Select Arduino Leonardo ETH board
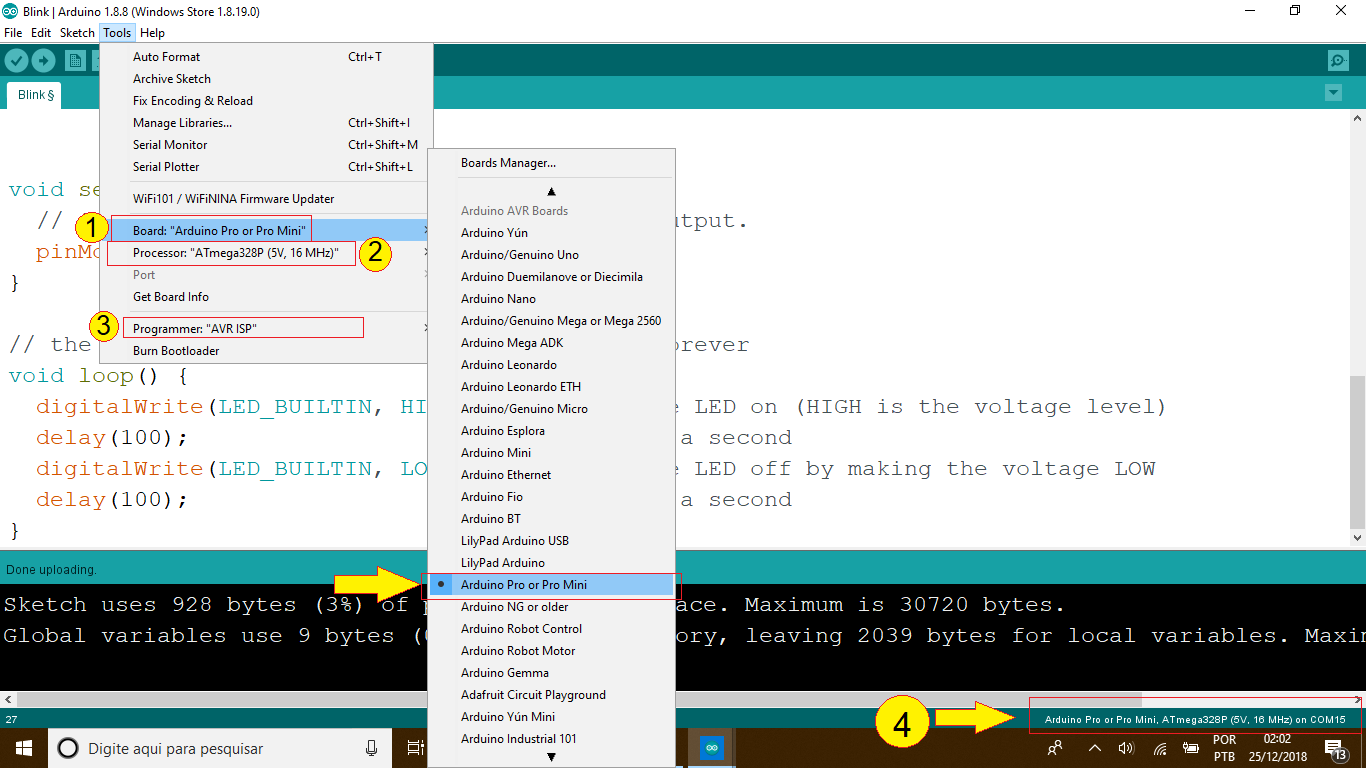1372x768 pixels. coord(551,387)
